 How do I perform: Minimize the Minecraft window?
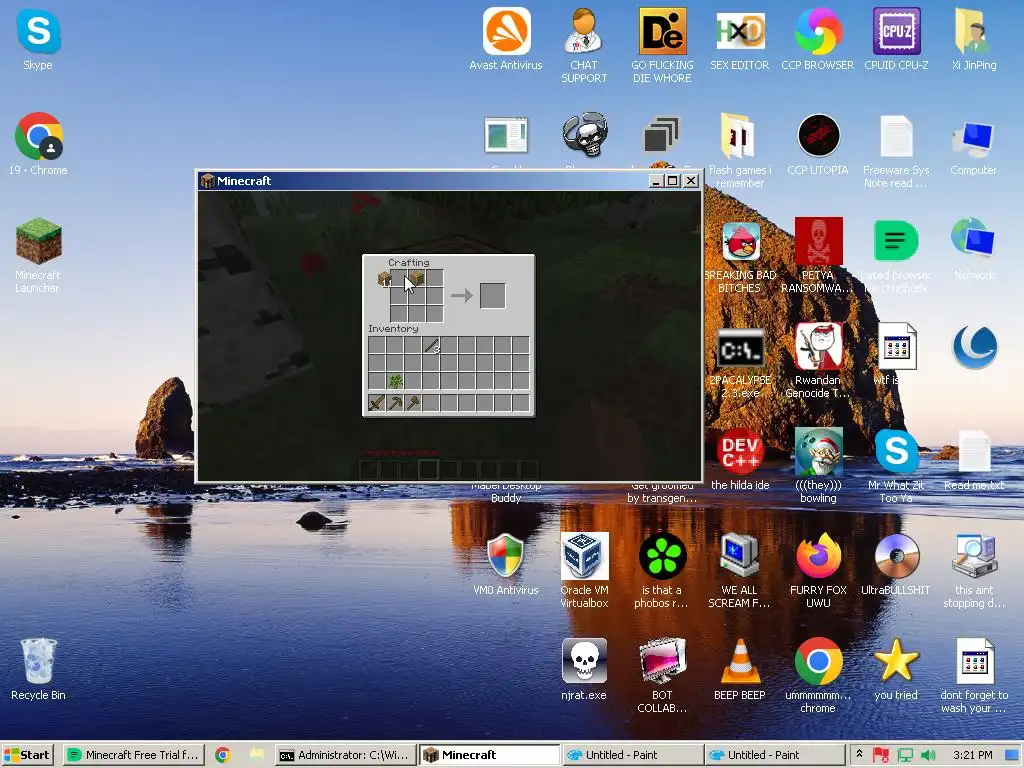[657, 181]
